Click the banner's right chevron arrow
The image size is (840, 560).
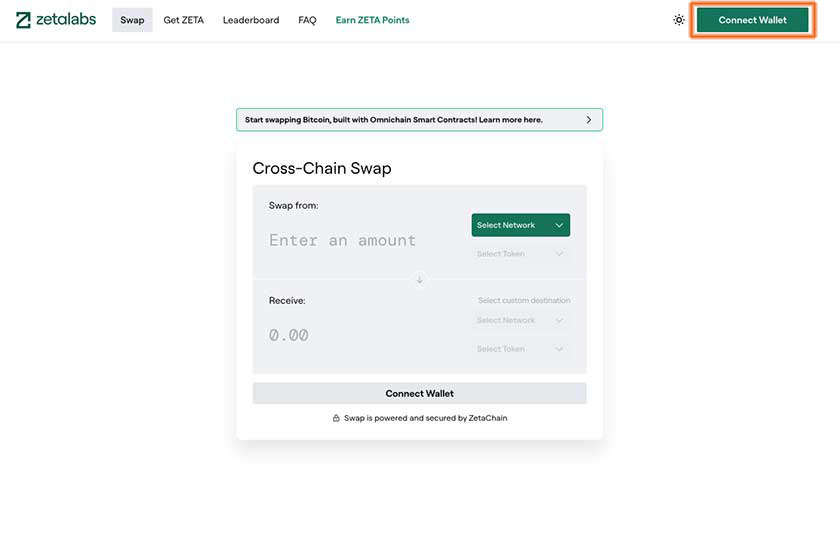click(589, 120)
